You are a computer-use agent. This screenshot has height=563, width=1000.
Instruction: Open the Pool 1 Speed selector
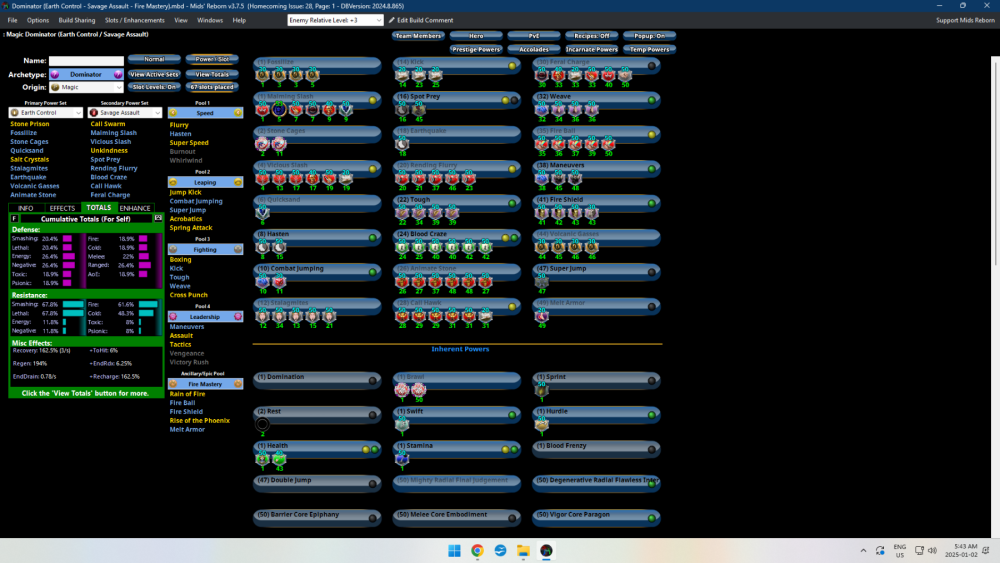[x=205, y=113]
